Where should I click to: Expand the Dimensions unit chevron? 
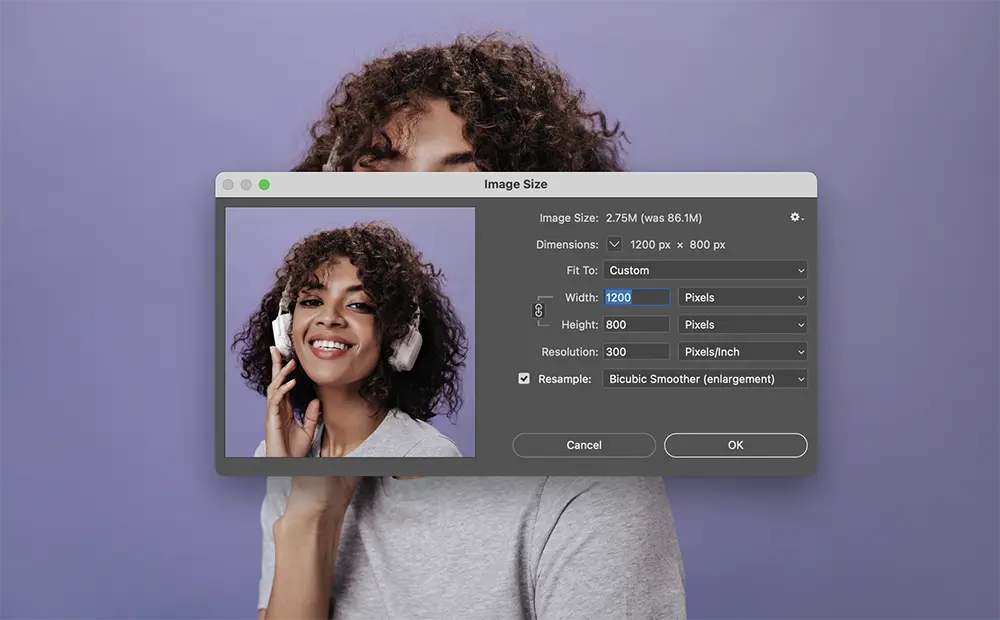614,244
